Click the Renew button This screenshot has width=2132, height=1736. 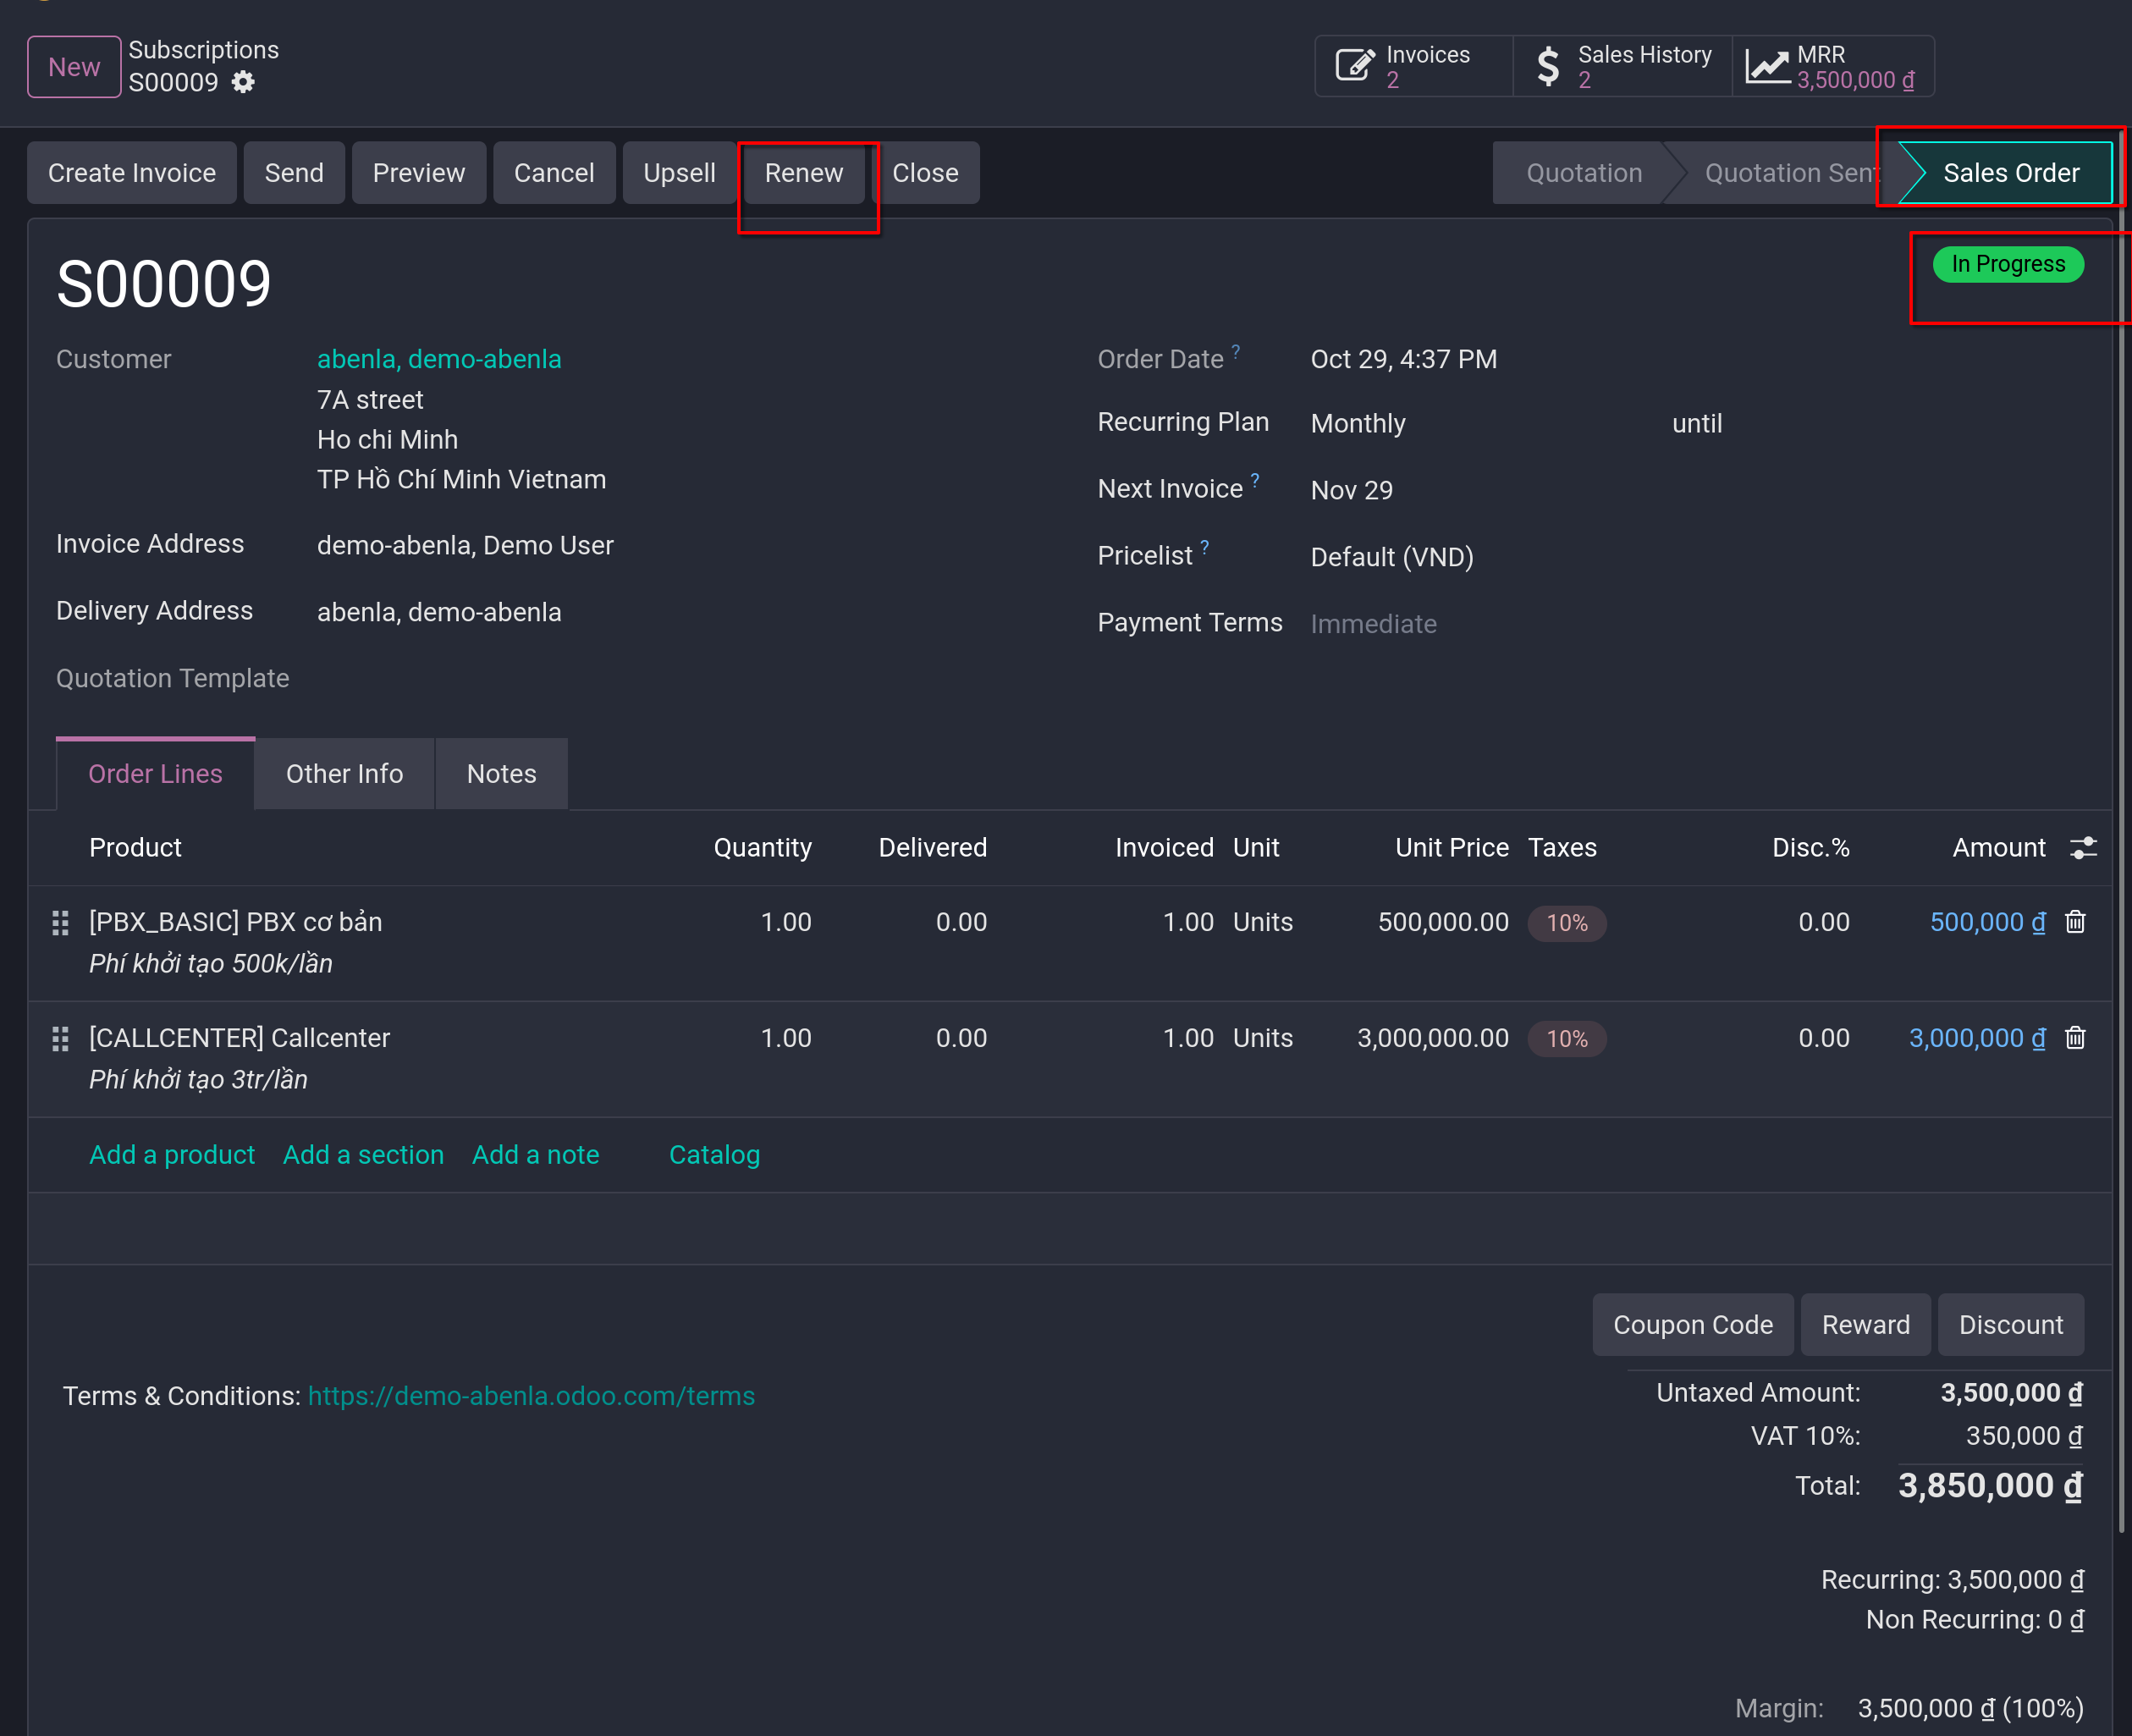pos(803,173)
